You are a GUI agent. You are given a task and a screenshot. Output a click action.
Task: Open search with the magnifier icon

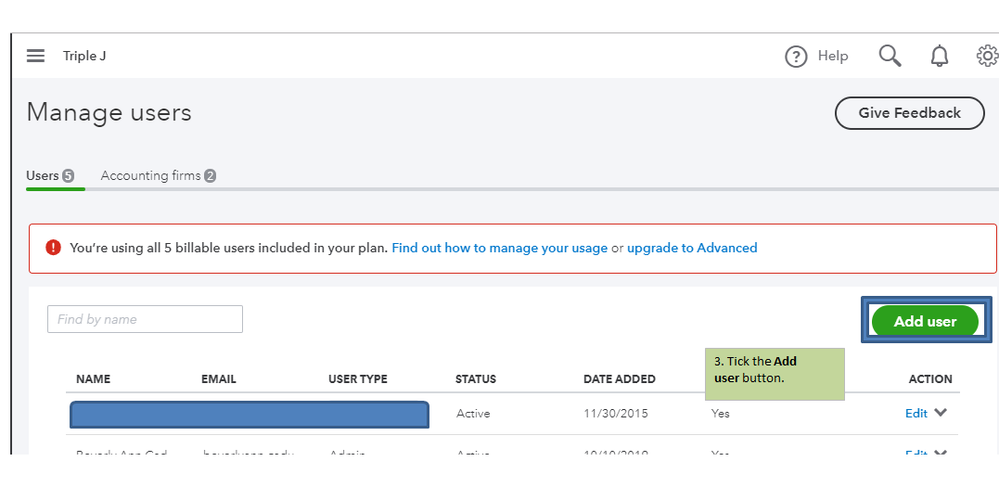[890, 56]
